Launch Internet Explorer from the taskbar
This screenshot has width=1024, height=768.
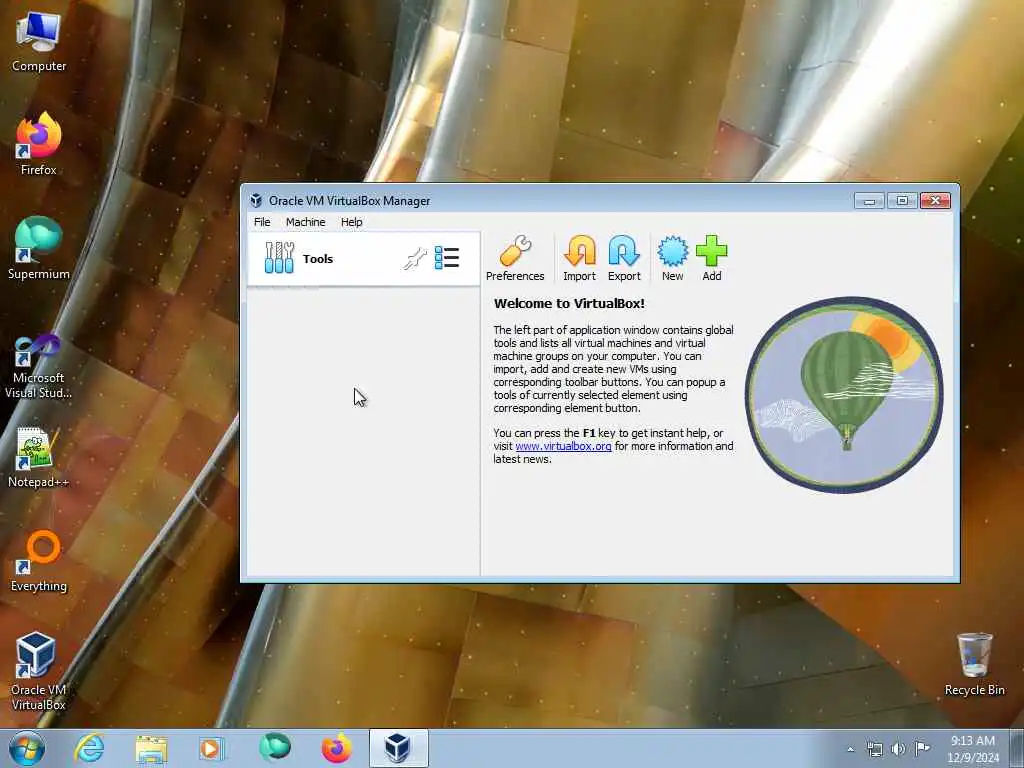(x=89, y=748)
